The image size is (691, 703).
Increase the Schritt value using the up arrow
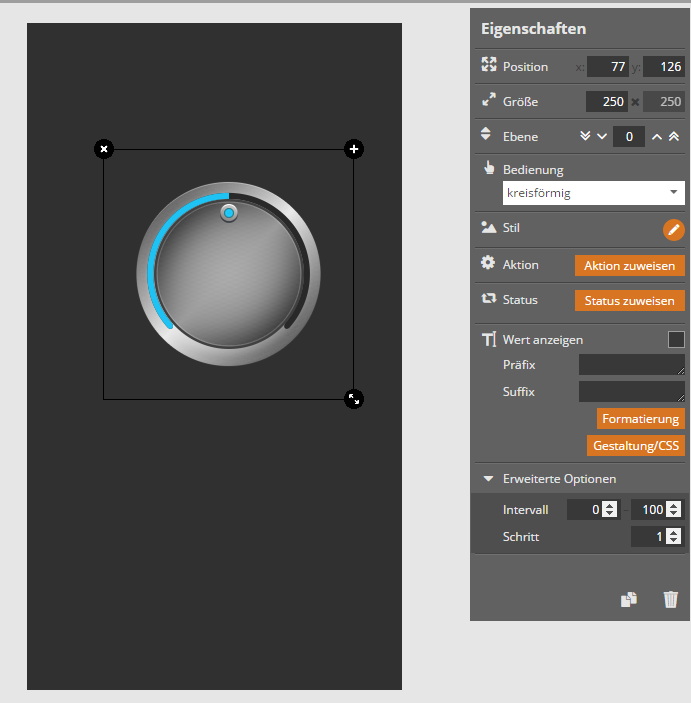tap(674, 533)
